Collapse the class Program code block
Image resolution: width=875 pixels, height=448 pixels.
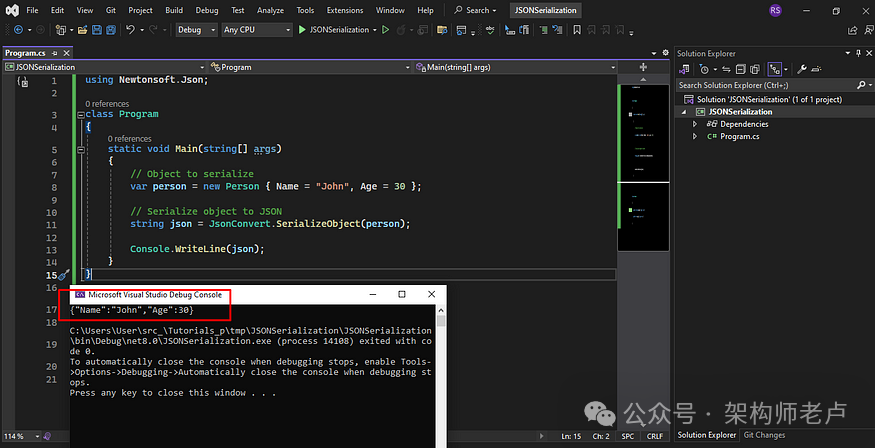click(81, 114)
